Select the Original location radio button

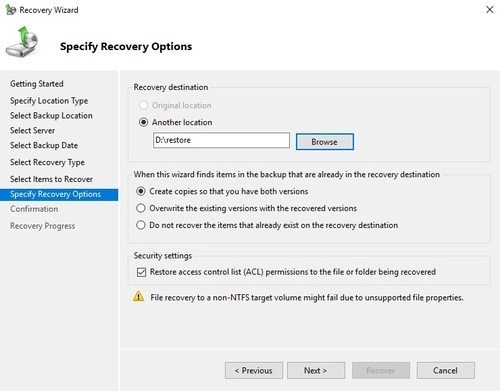click(143, 105)
